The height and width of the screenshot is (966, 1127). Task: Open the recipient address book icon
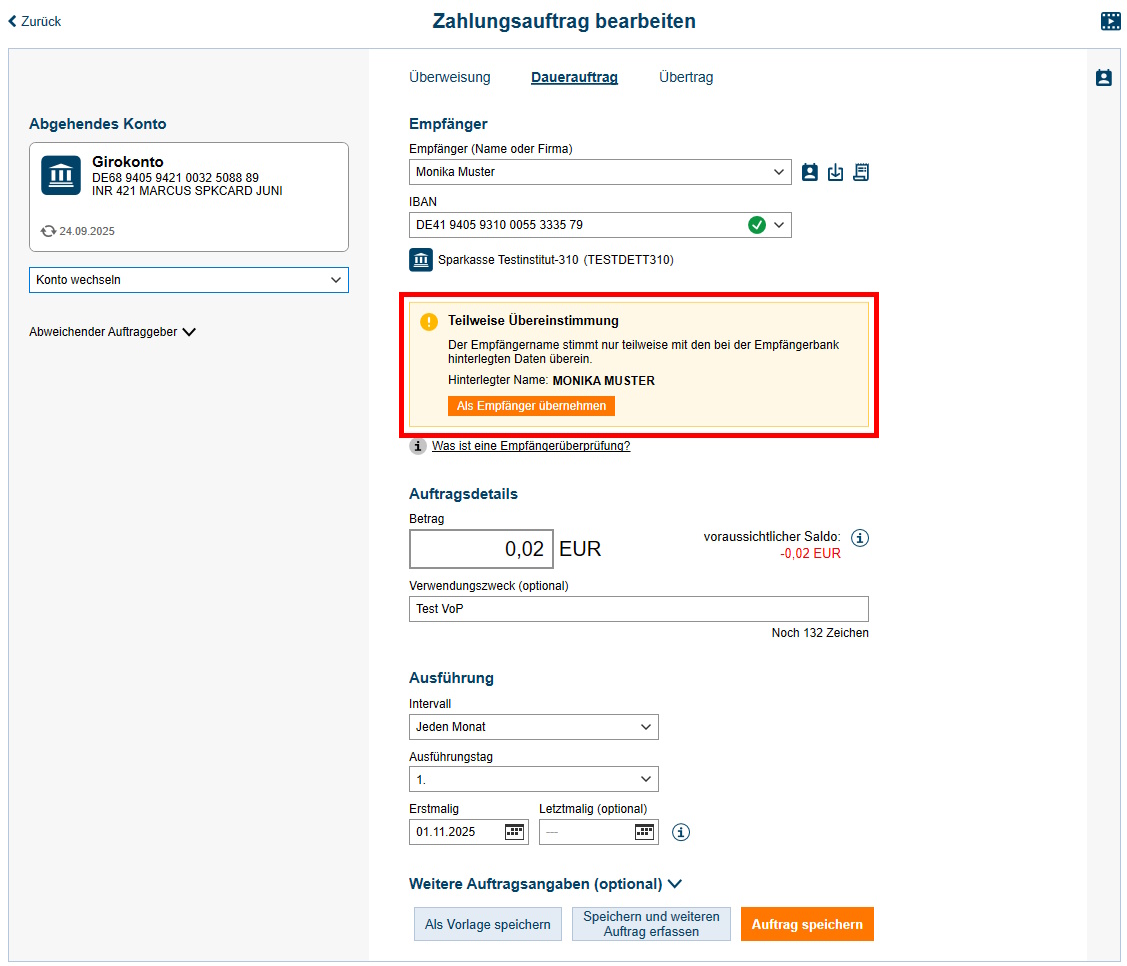810,172
